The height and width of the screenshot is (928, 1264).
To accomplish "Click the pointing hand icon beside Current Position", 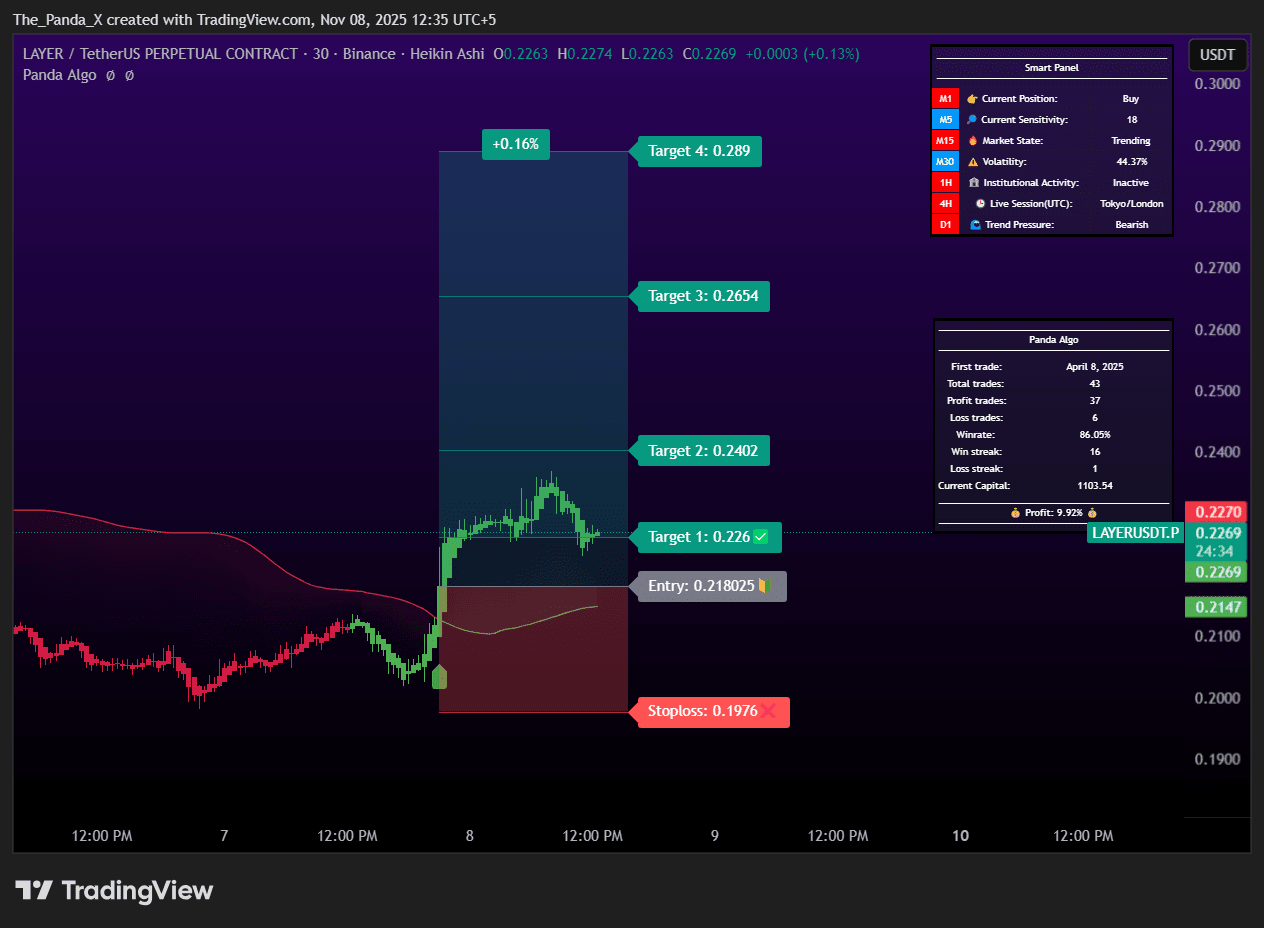I will (x=971, y=99).
